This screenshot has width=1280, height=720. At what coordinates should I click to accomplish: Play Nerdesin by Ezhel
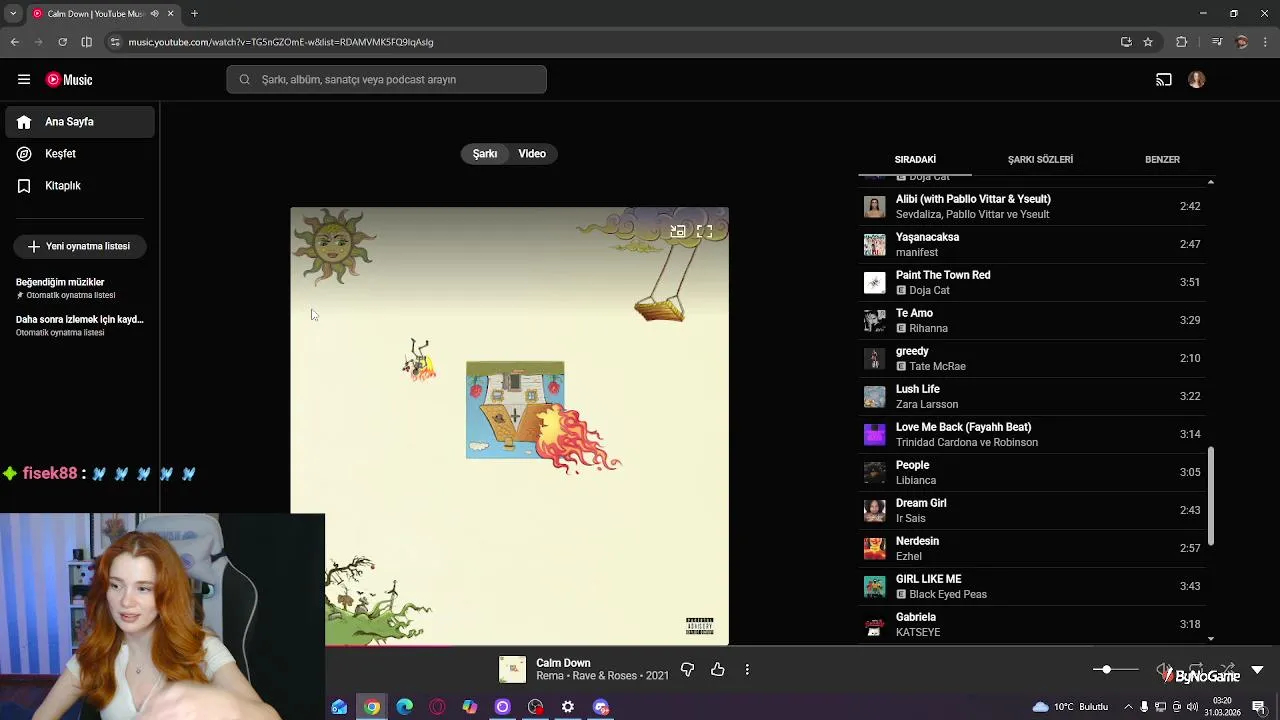[x=1032, y=548]
